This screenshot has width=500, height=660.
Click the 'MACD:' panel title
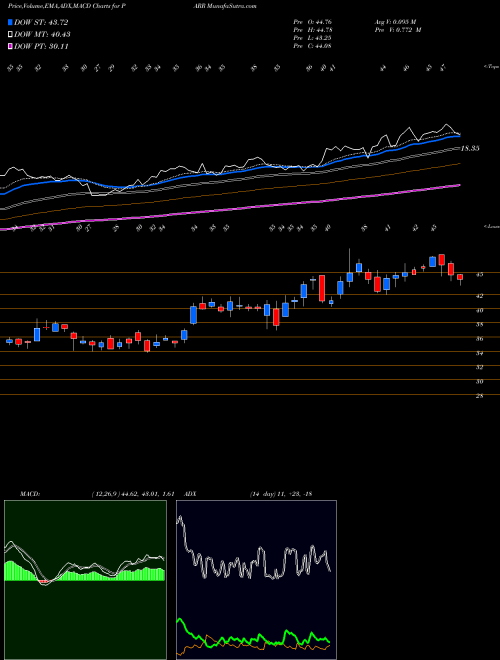pos(29,494)
